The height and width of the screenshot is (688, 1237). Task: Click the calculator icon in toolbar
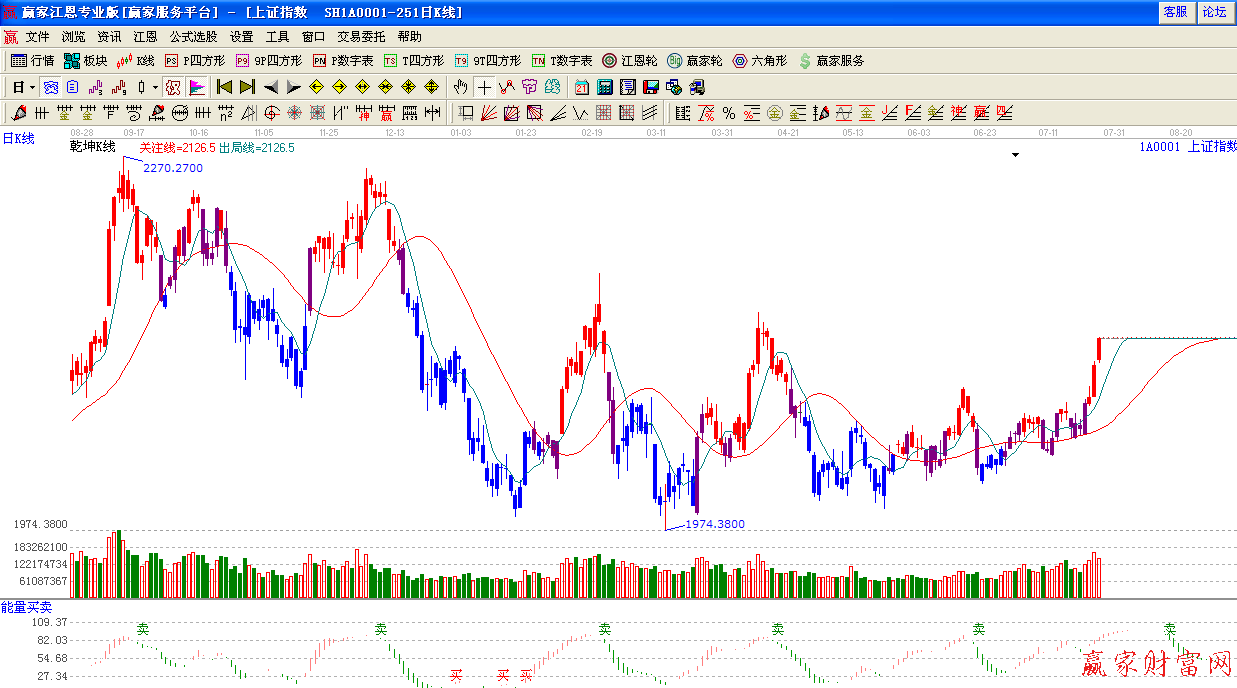point(606,87)
